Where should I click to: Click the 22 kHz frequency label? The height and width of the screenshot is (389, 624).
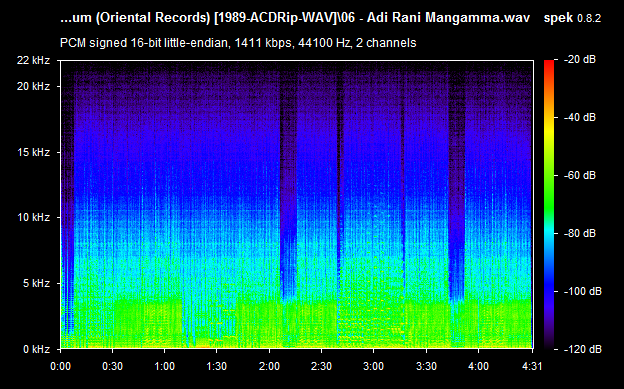(33, 60)
